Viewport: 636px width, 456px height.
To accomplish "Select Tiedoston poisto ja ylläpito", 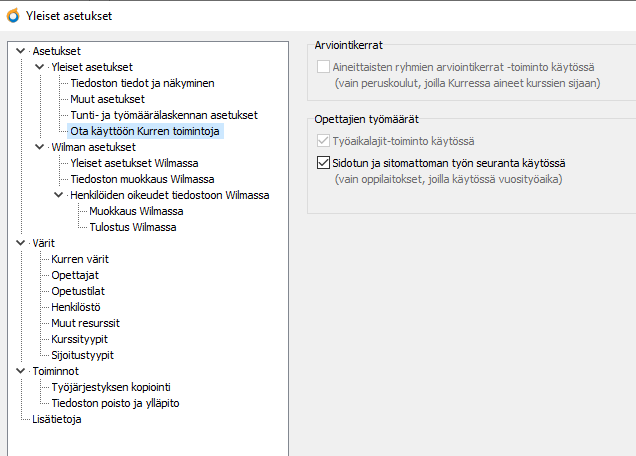I will [x=115, y=403].
